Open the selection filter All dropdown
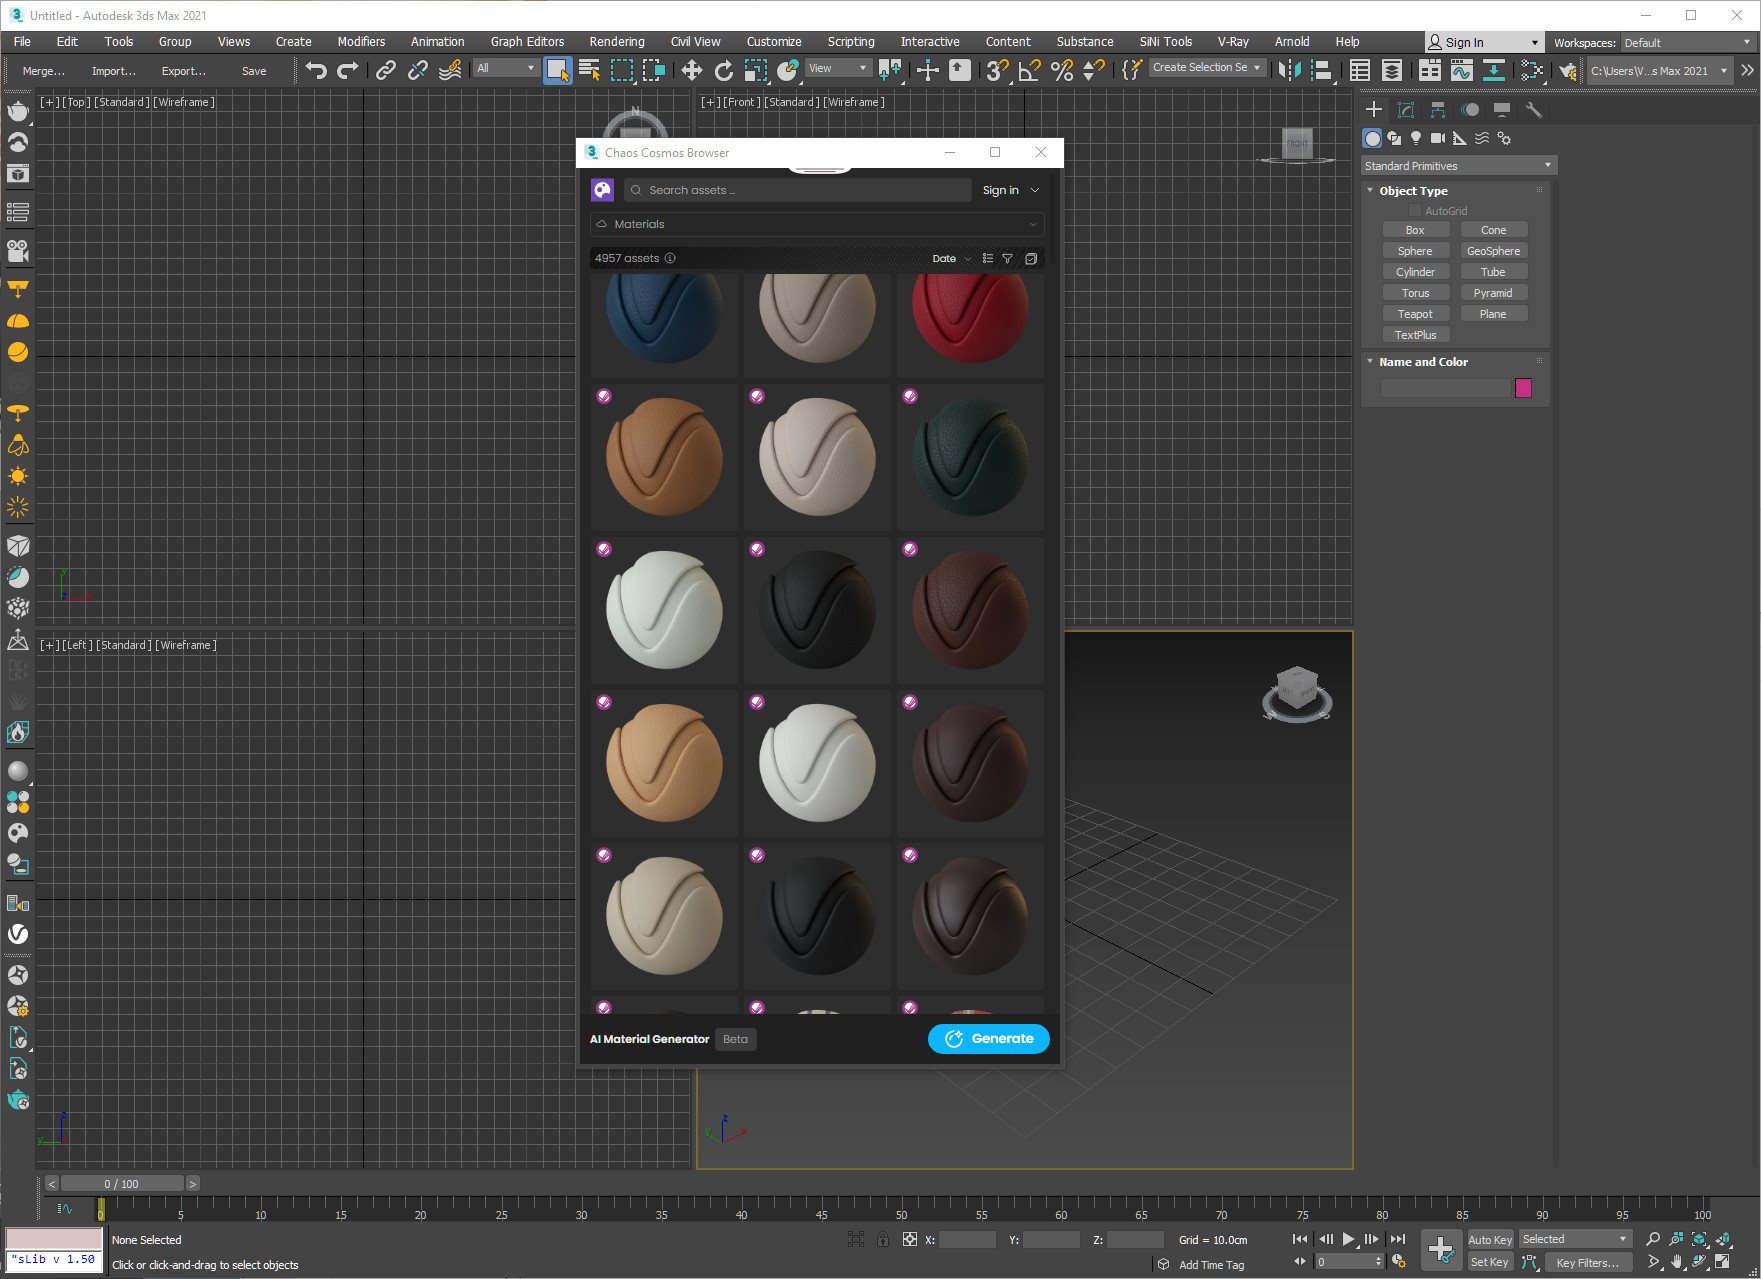The width and height of the screenshot is (1761, 1279). tap(505, 68)
